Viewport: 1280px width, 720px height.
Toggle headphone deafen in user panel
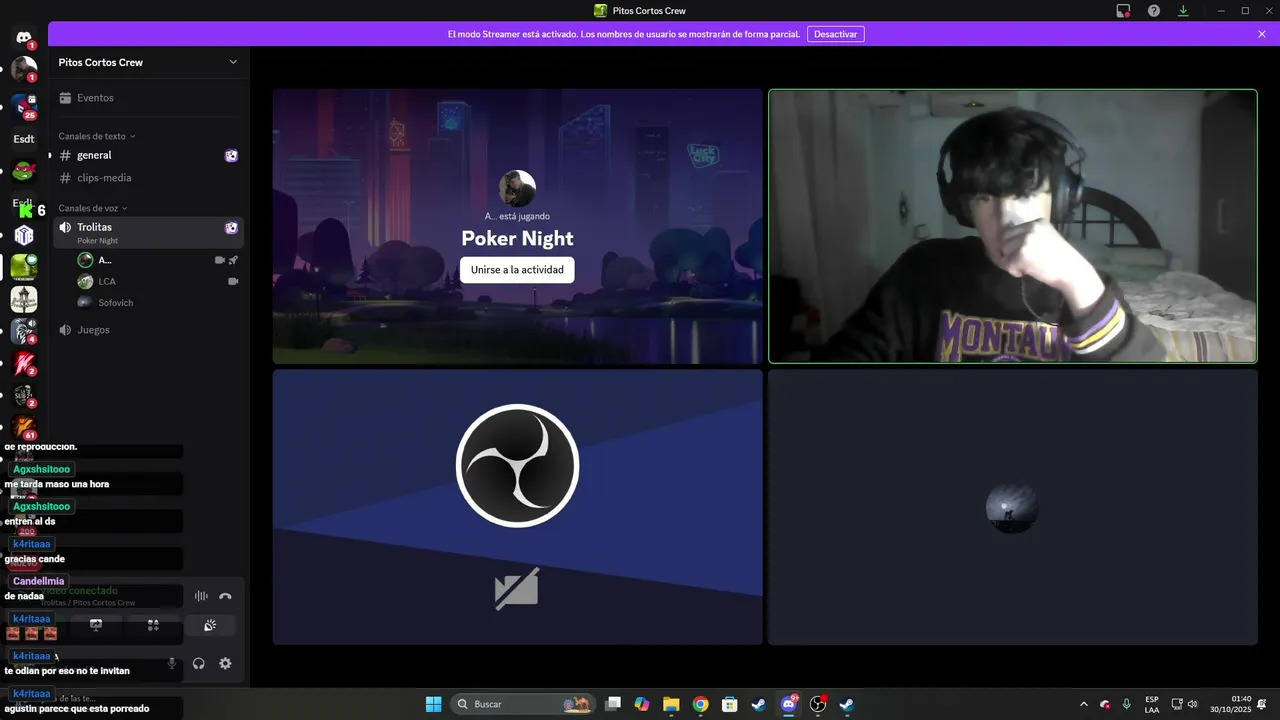[199, 663]
